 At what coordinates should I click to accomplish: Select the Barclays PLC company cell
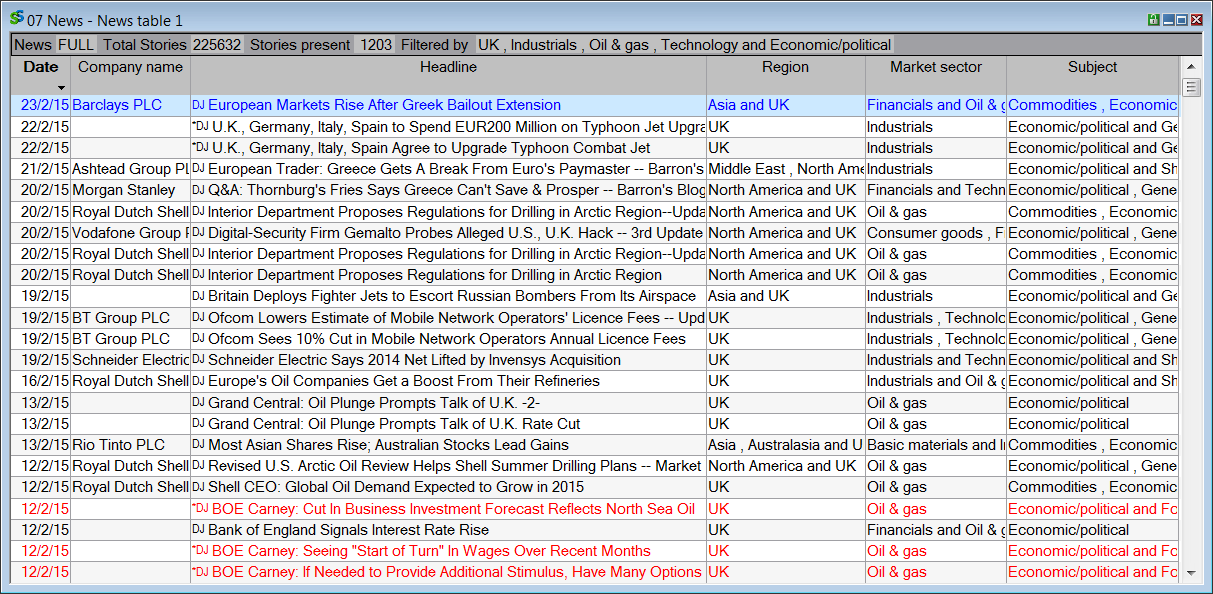click(x=130, y=105)
